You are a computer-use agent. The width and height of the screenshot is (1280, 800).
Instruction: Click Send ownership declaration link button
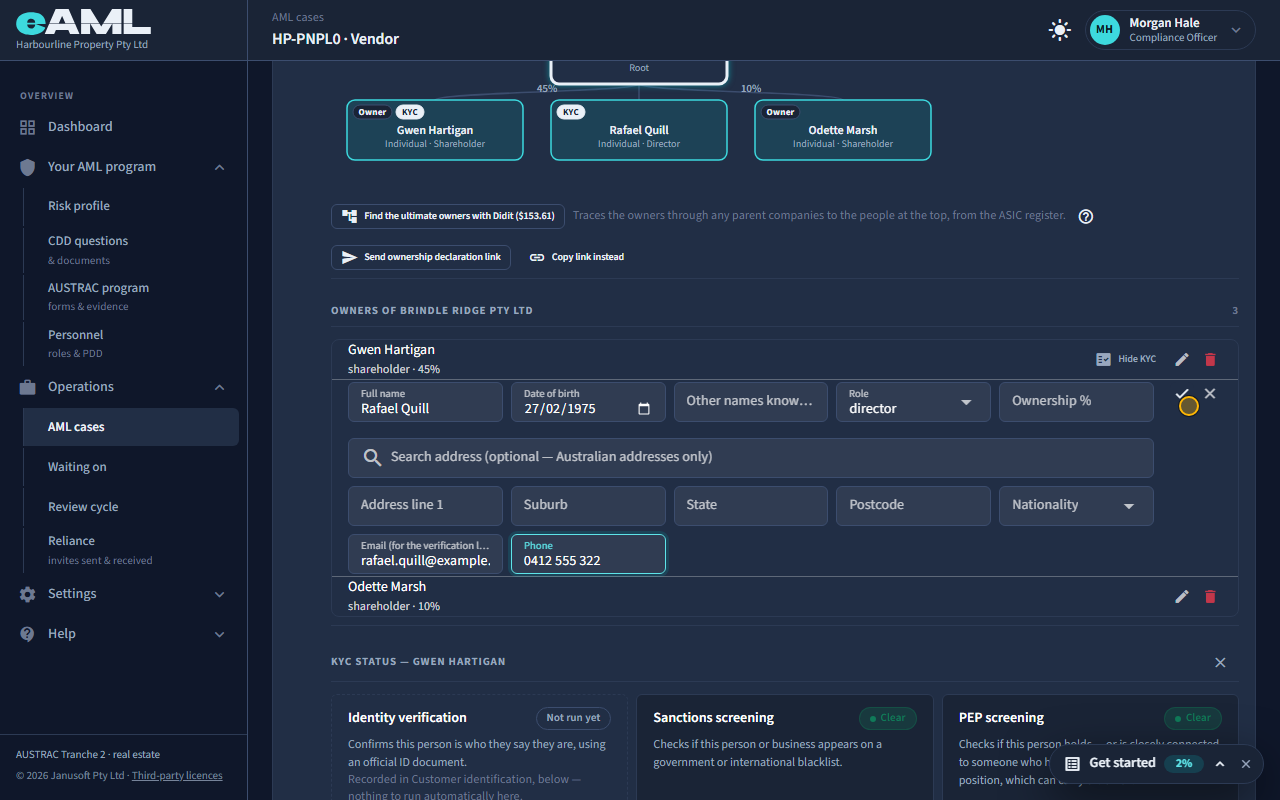pyautogui.click(x=421, y=257)
